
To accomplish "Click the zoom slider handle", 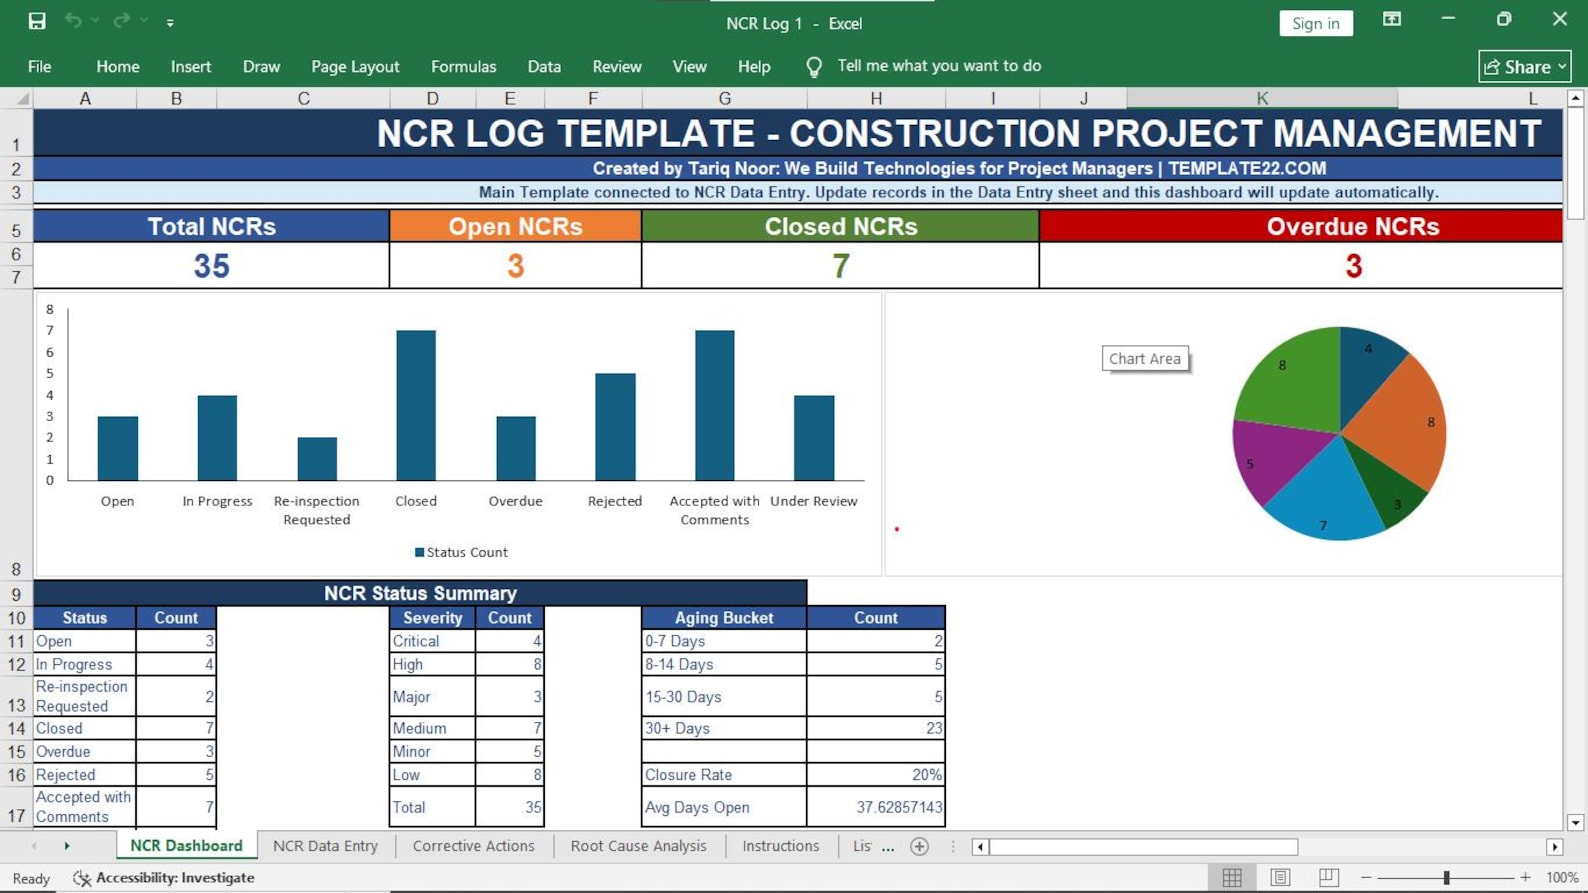I will click(x=1446, y=878).
